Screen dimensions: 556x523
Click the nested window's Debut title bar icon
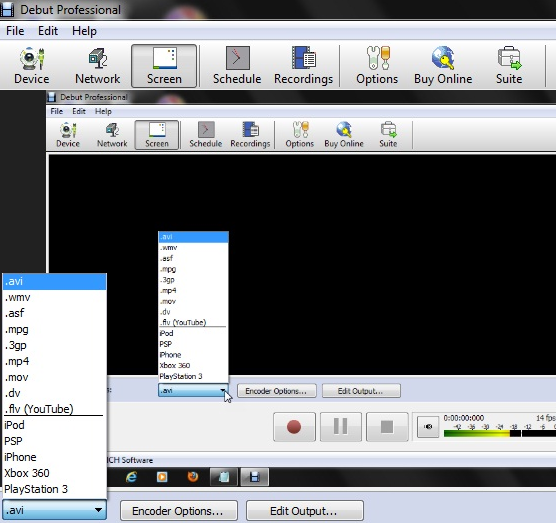pyautogui.click(x=52, y=97)
